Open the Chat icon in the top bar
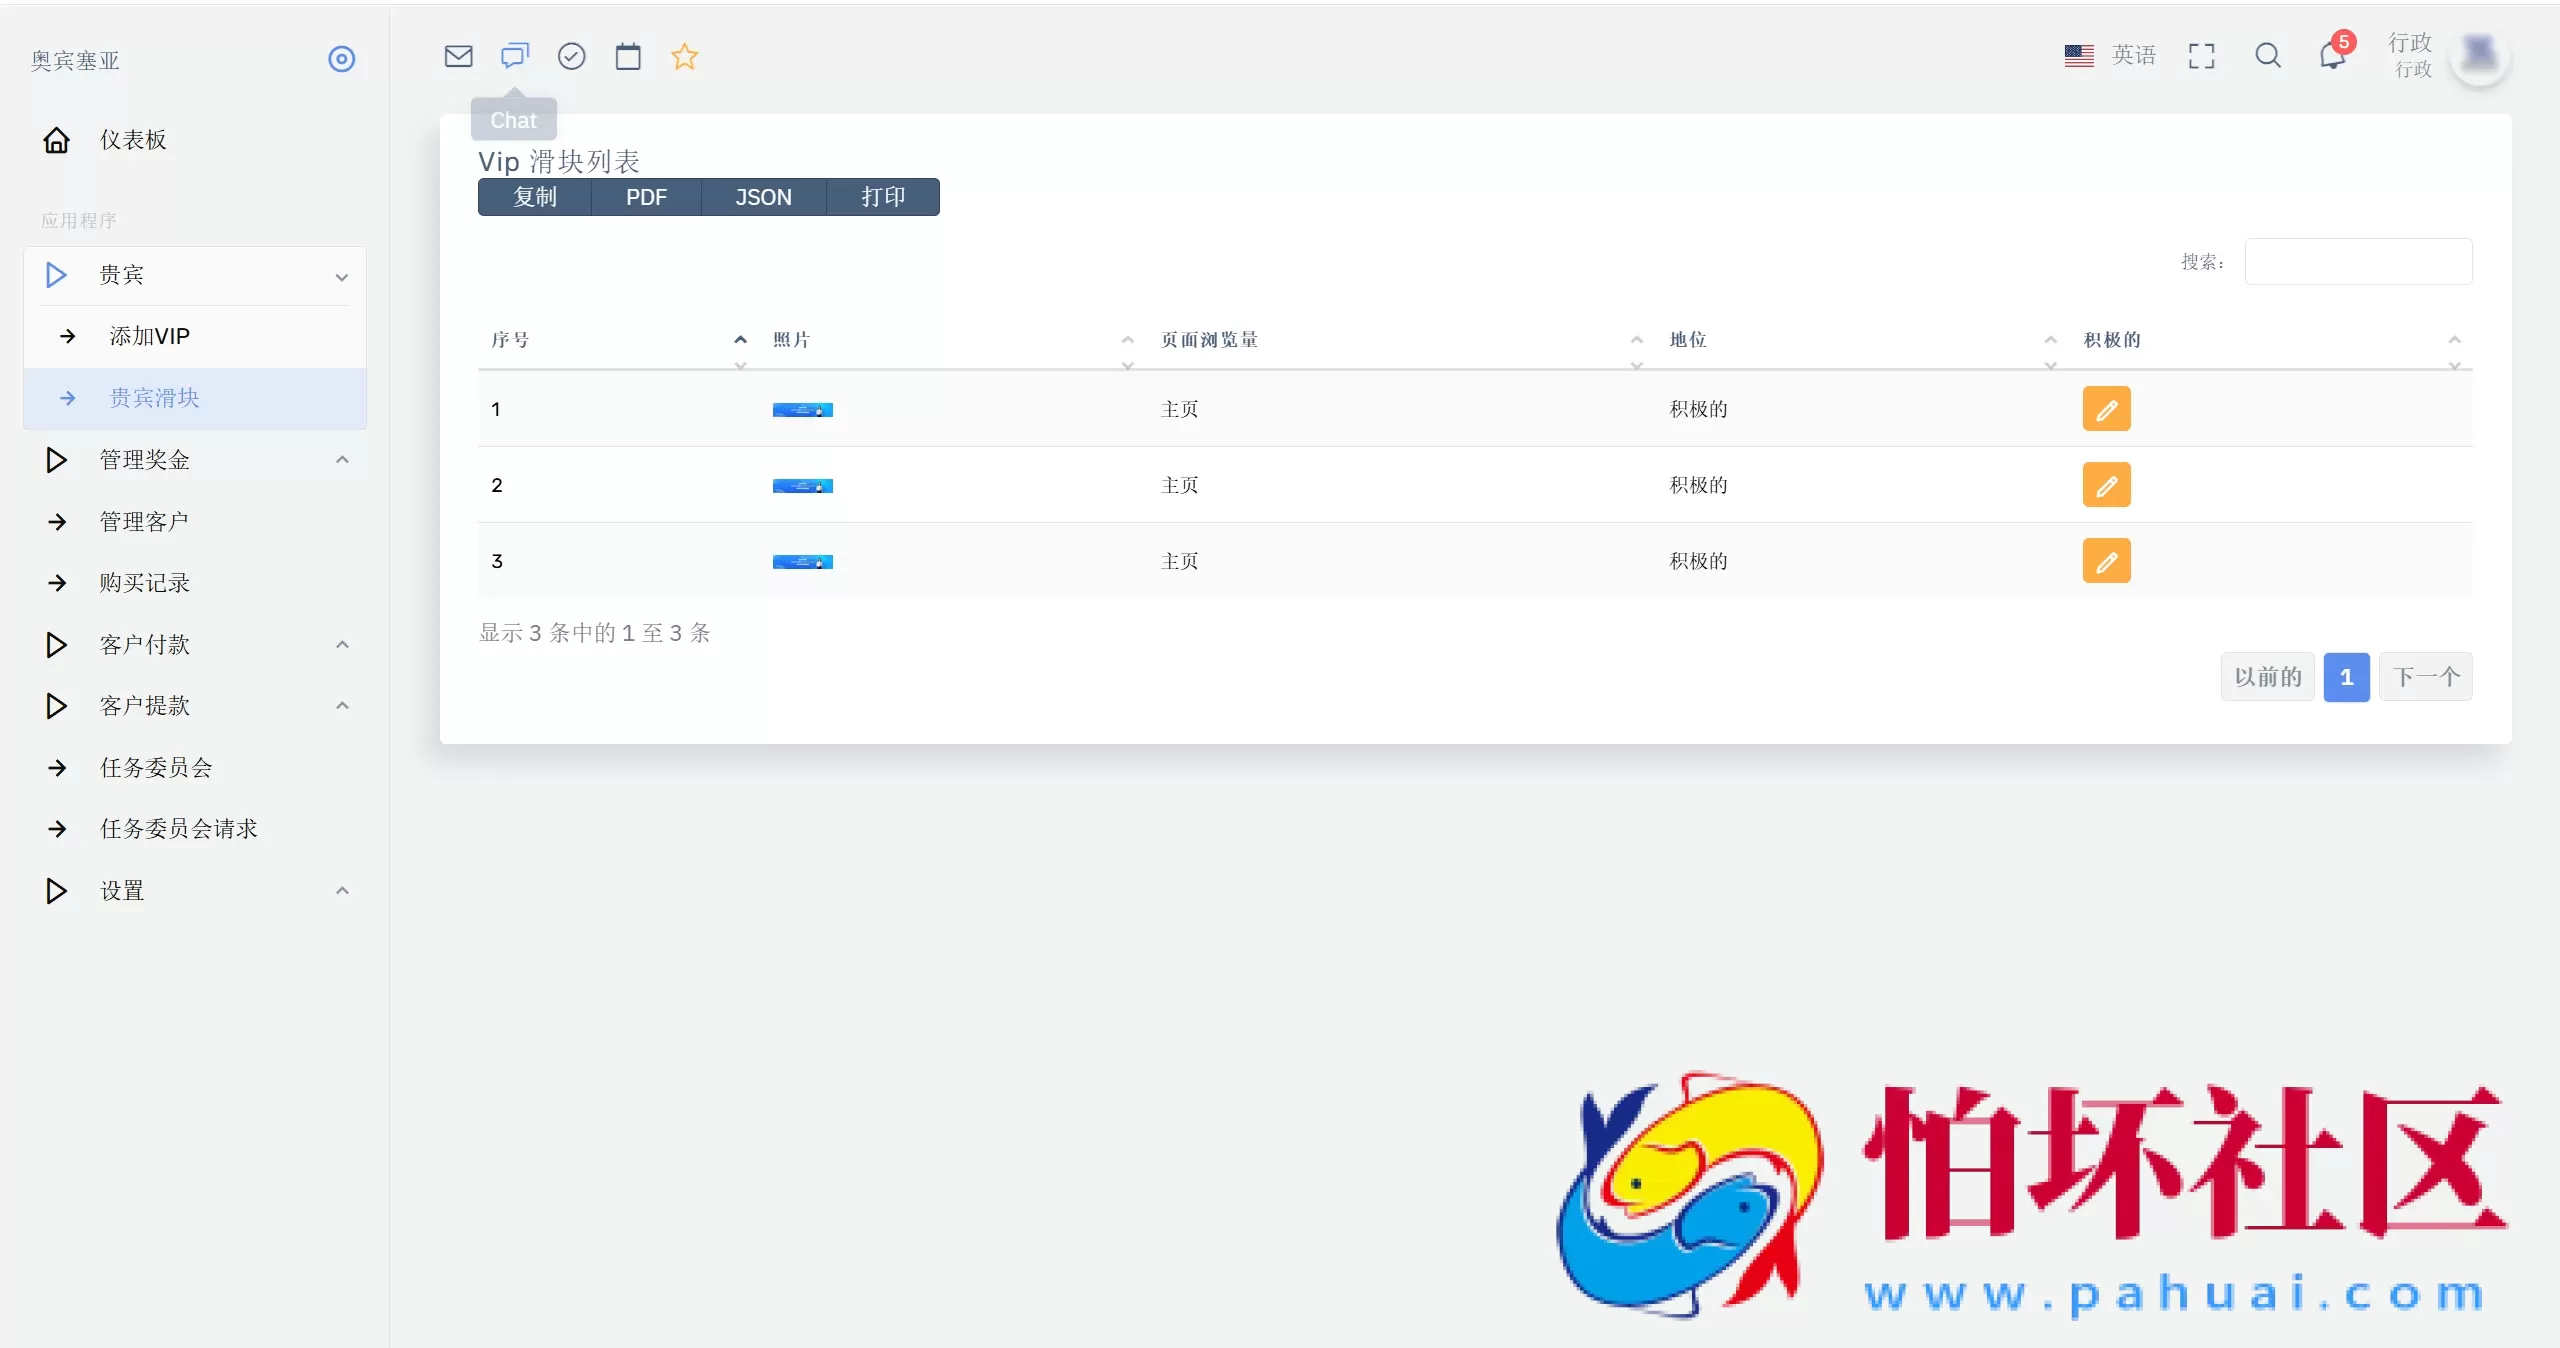The height and width of the screenshot is (1348, 2560). [x=514, y=56]
